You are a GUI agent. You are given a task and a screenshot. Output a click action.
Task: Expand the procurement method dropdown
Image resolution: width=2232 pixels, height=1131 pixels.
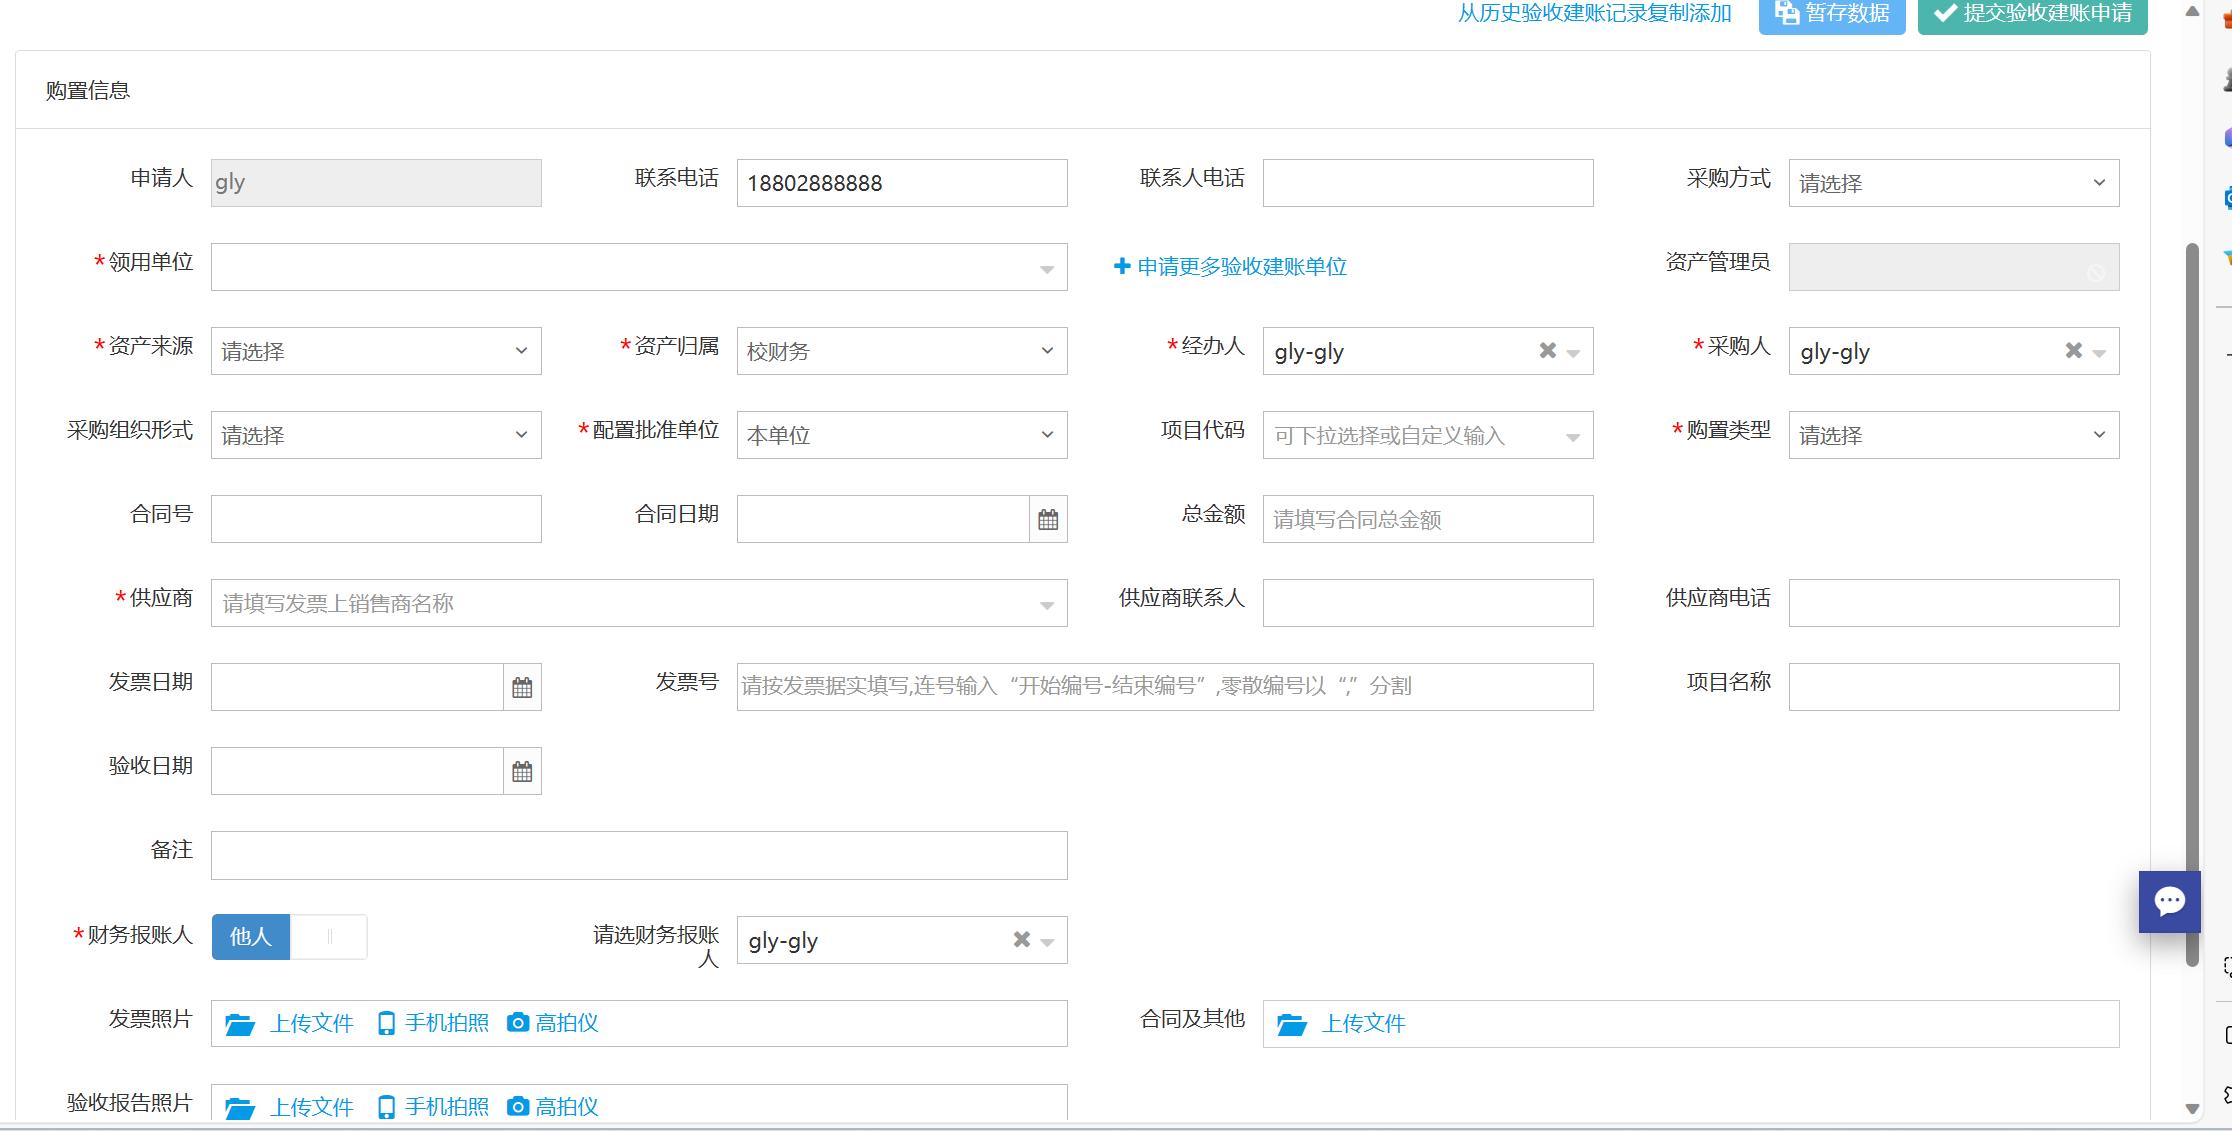(1953, 183)
